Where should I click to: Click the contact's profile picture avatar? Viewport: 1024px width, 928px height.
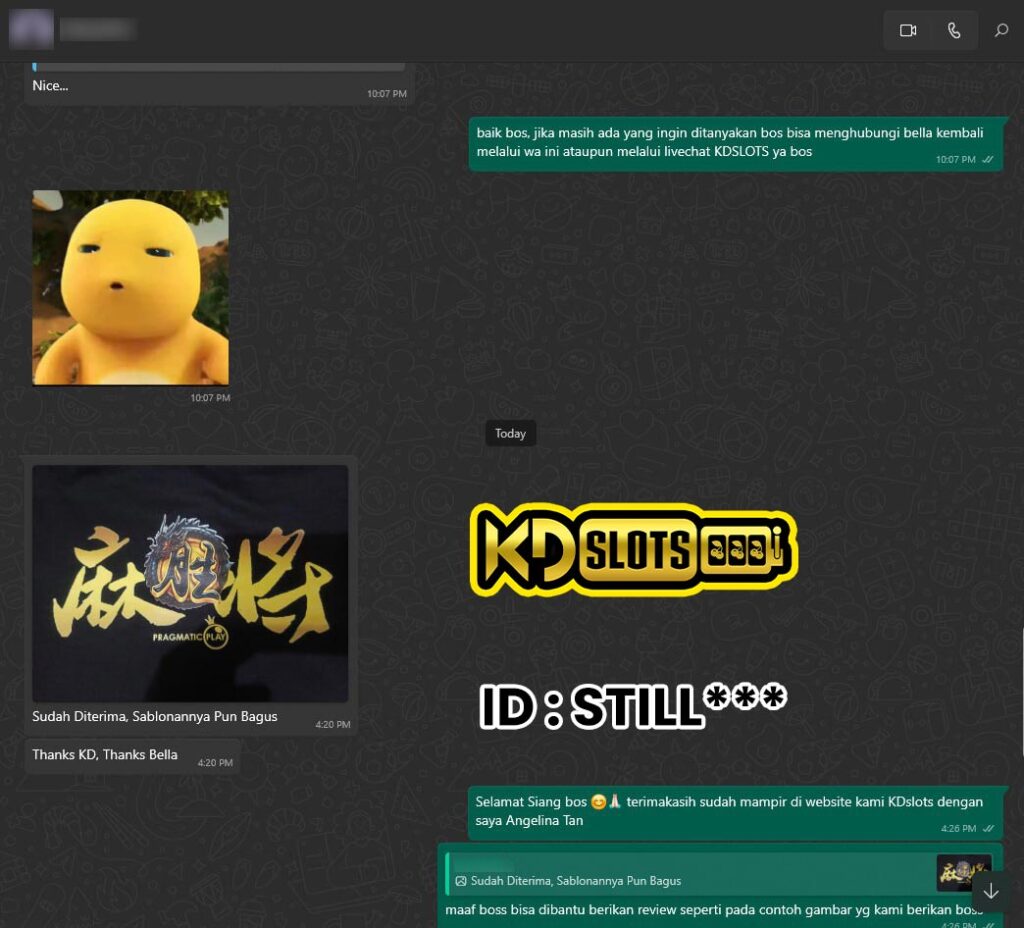point(31,29)
